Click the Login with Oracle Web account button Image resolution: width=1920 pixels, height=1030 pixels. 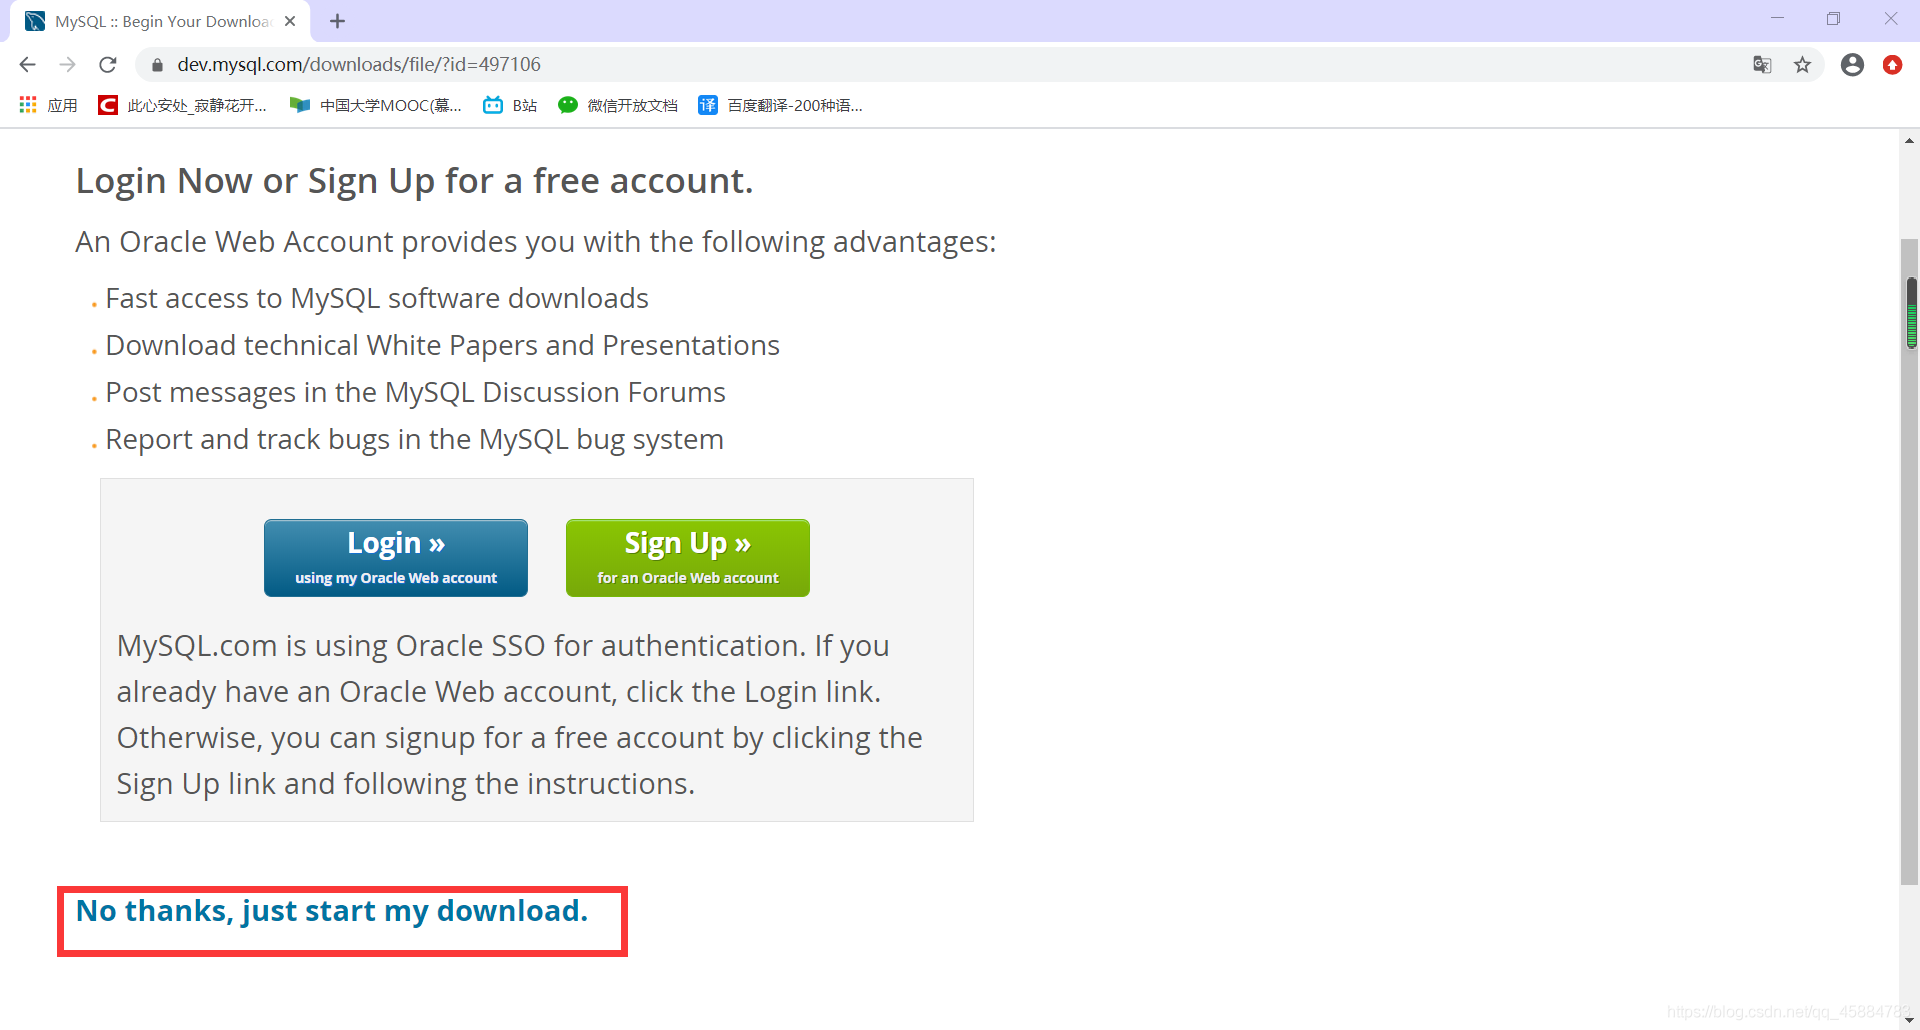click(x=396, y=558)
